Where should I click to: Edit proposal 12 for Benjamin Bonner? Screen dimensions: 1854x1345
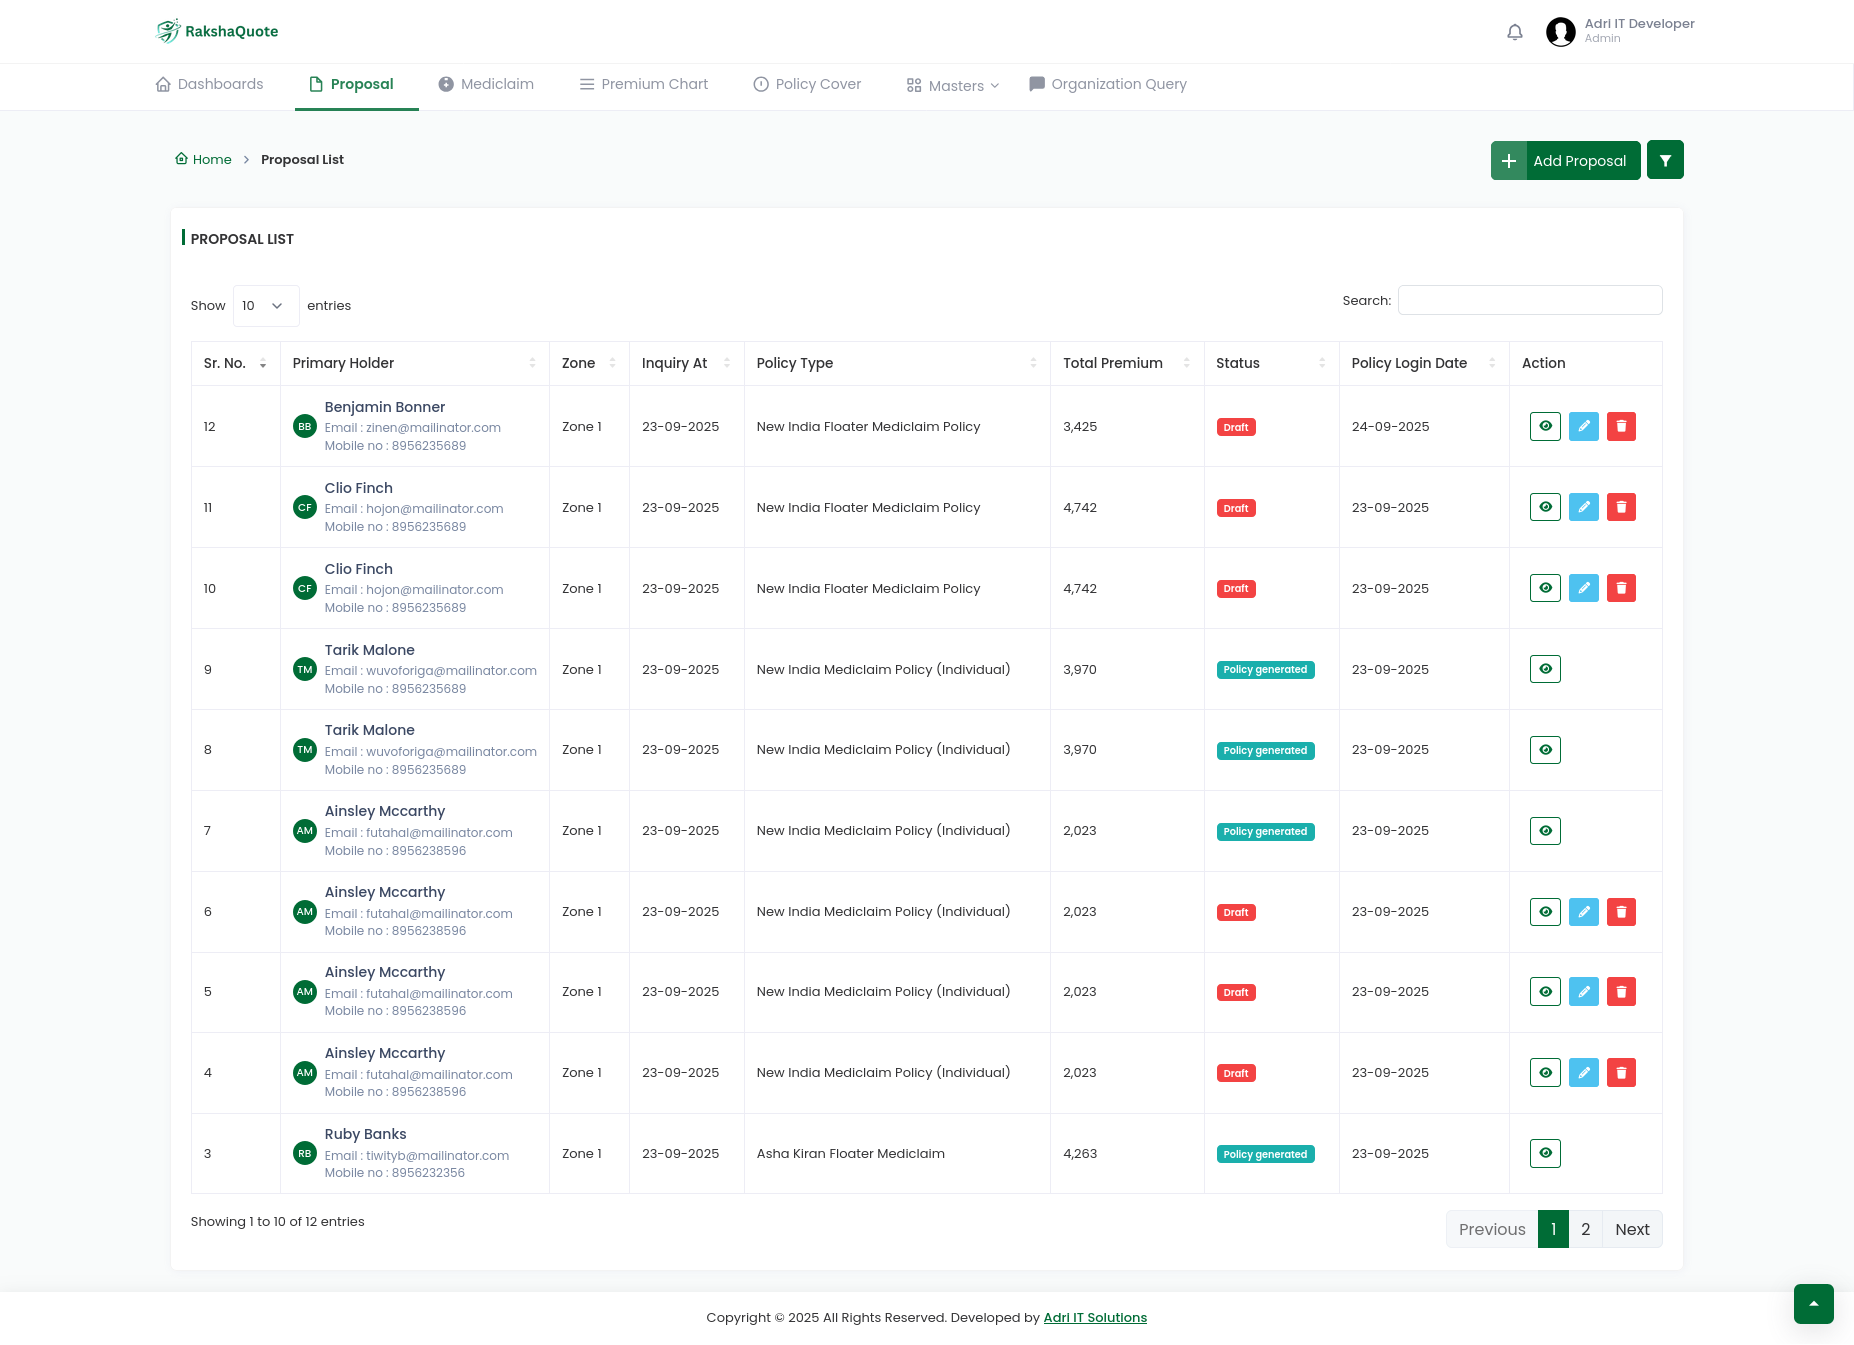1583,426
